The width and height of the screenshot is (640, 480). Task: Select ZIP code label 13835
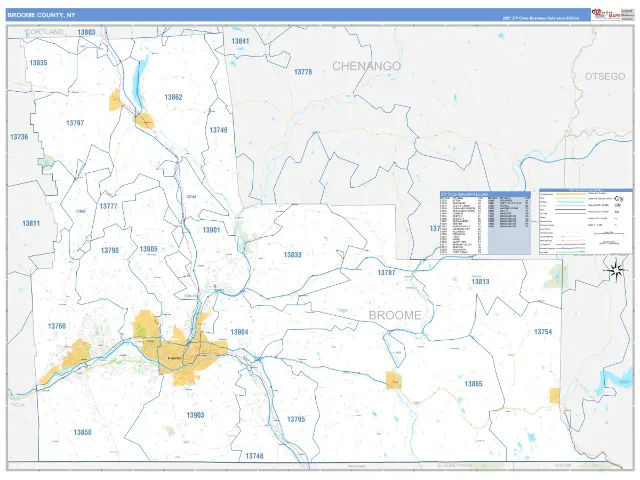pos(38,63)
